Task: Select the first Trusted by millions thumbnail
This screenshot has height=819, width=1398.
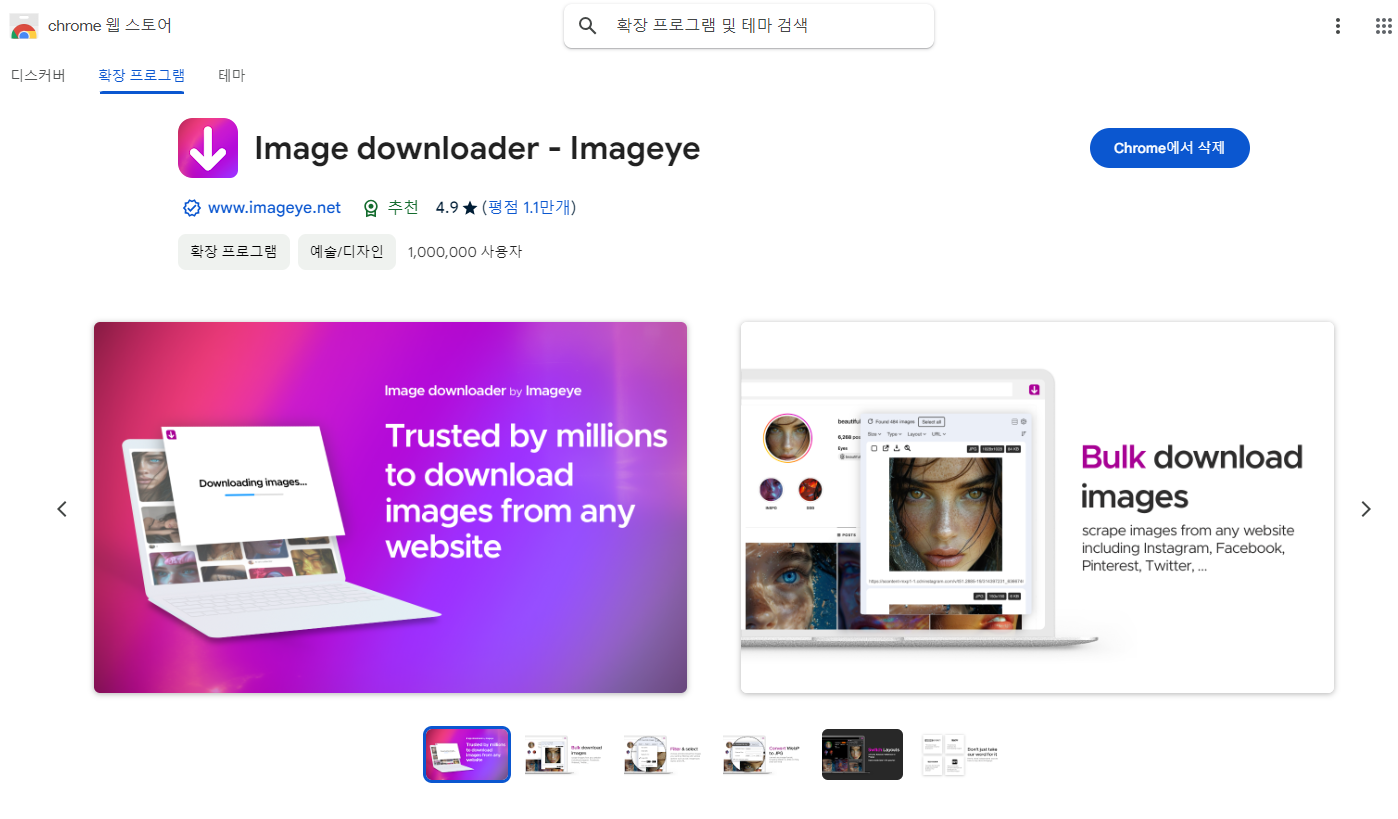Action: [x=467, y=754]
